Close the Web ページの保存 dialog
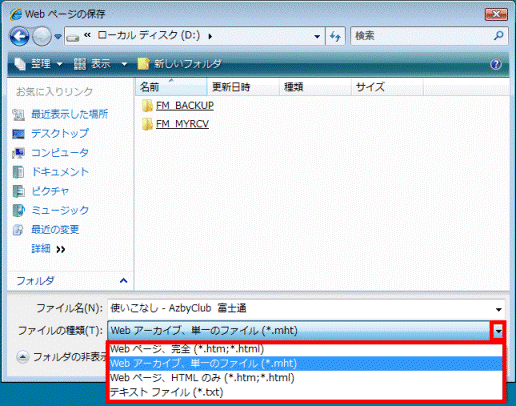 coord(496,14)
